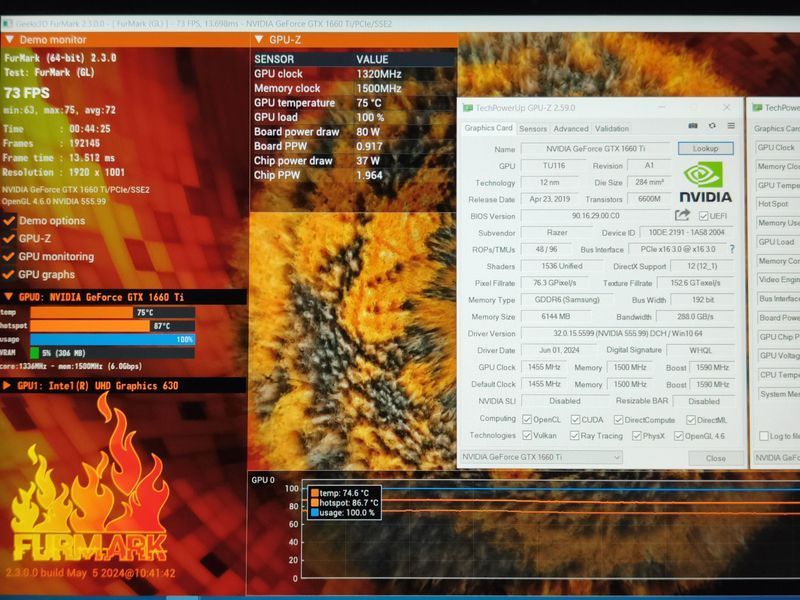Toggle GPU monitoring in FurMark

coord(9,257)
